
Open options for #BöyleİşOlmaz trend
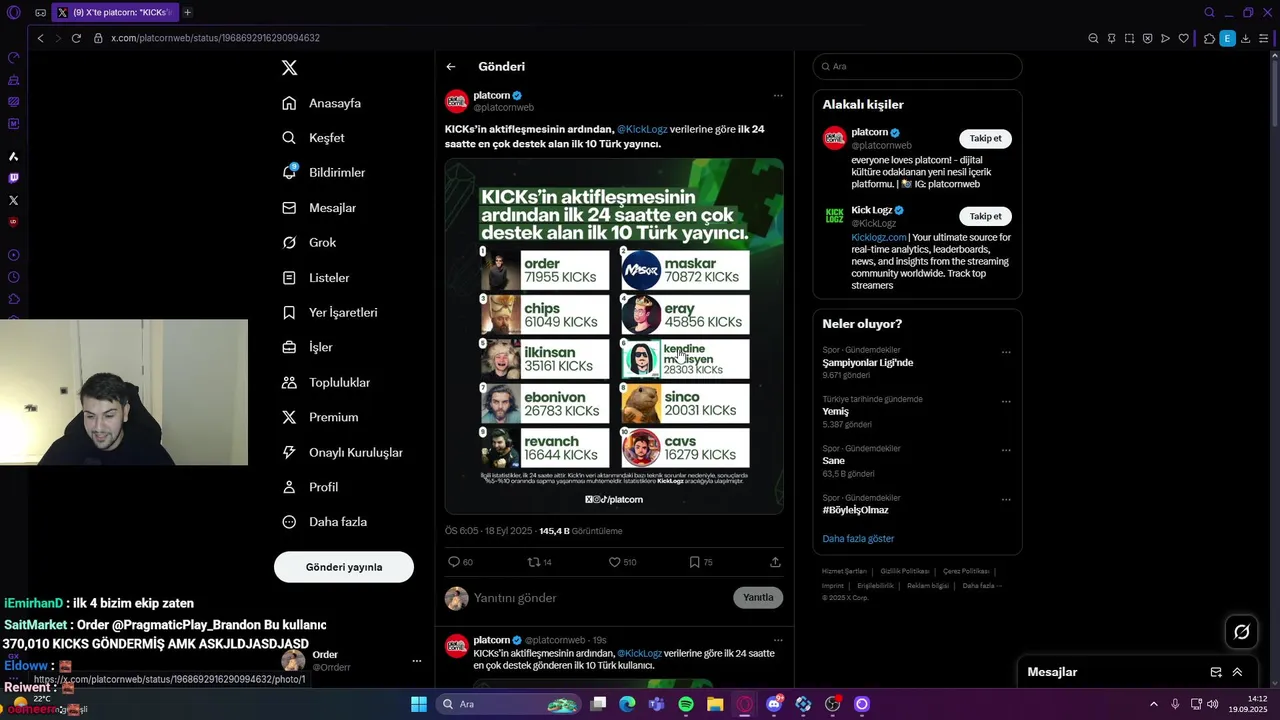[x=1006, y=499]
